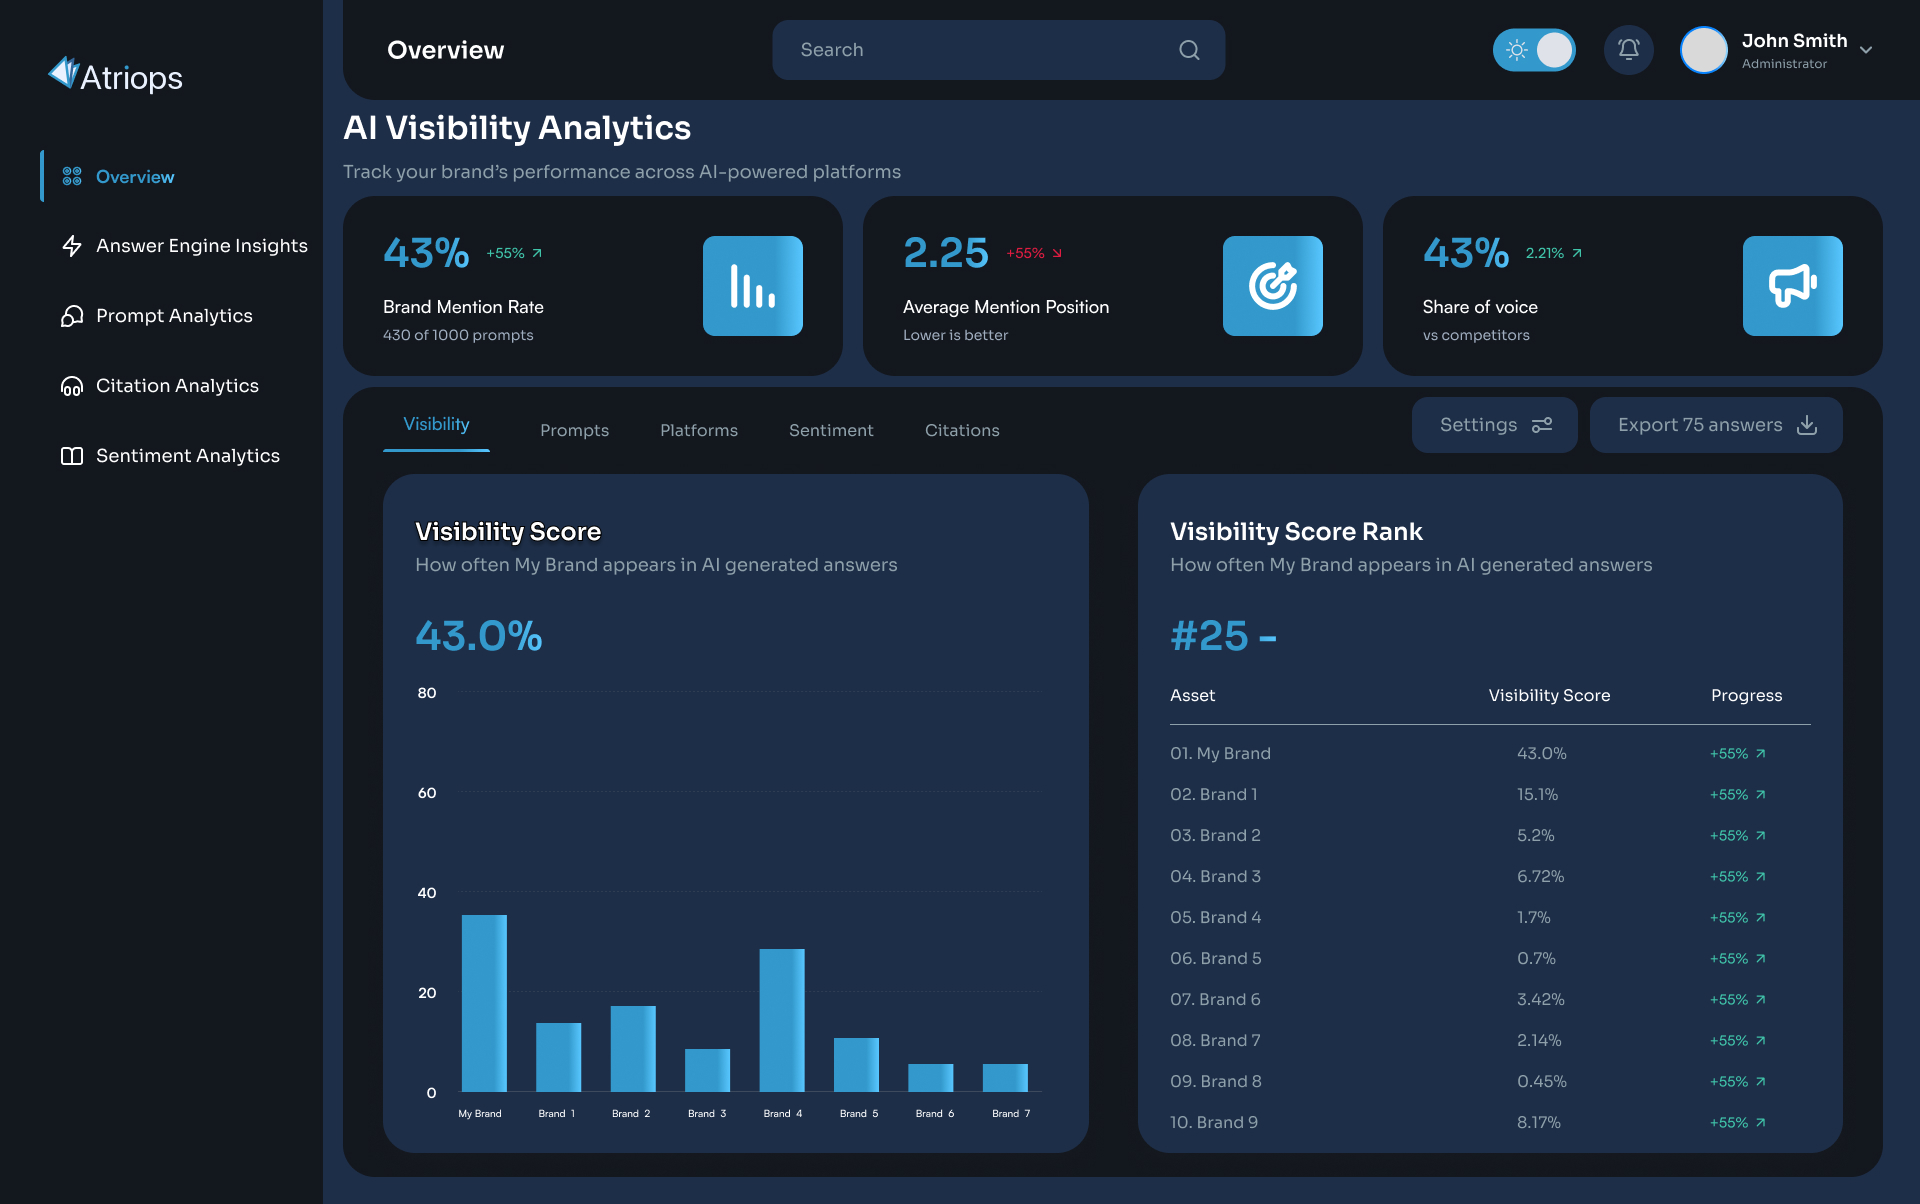The height and width of the screenshot is (1204, 1920).
Task: Open the Settings filter options
Action: [x=1494, y=425]
